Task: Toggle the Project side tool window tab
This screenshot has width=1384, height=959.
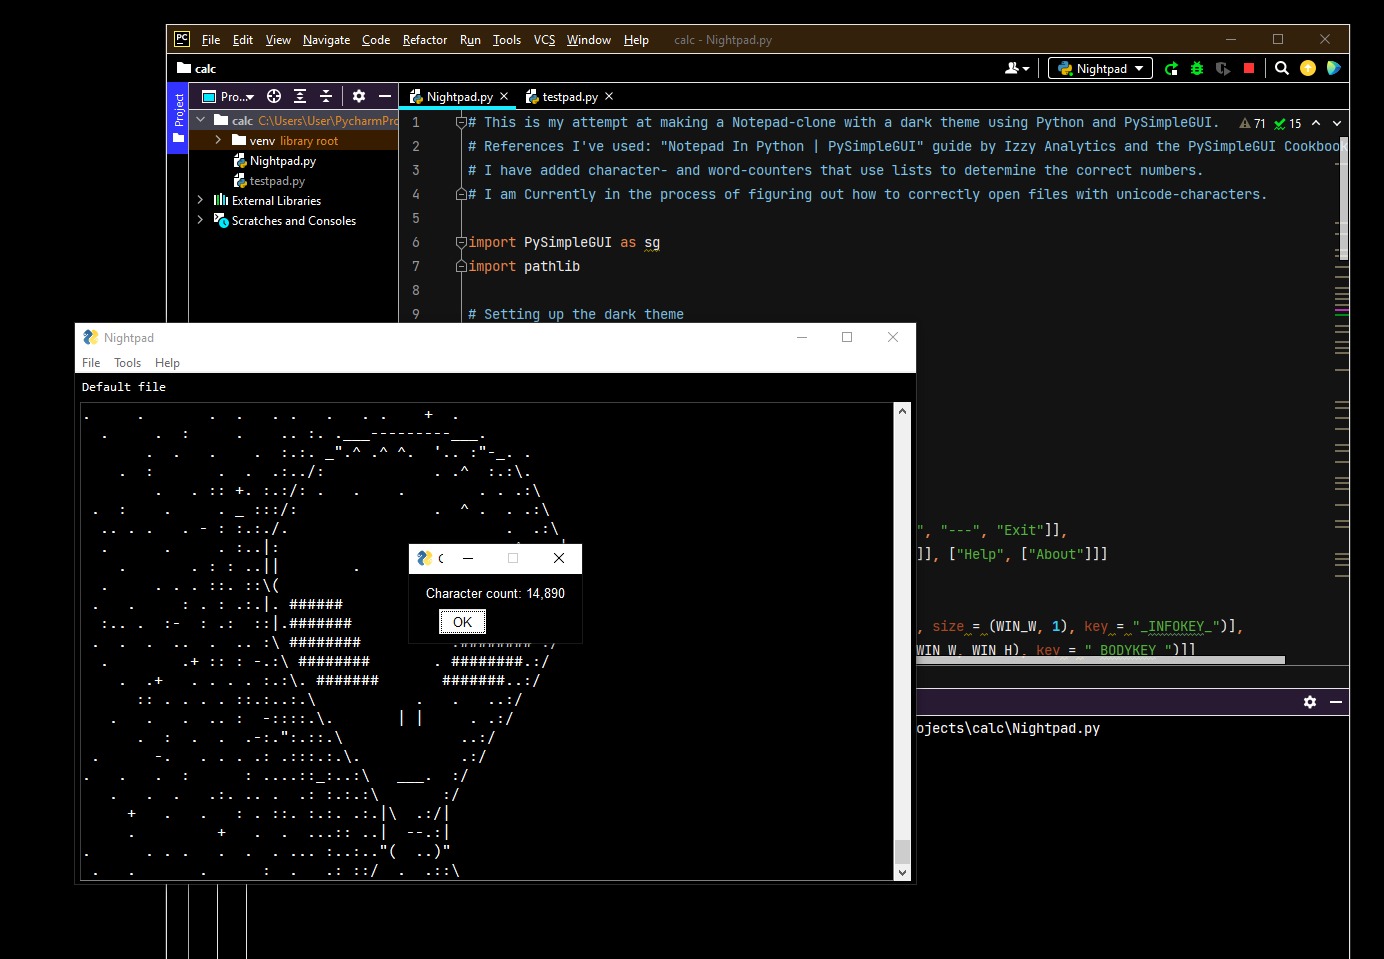Action: coord(178,117)
